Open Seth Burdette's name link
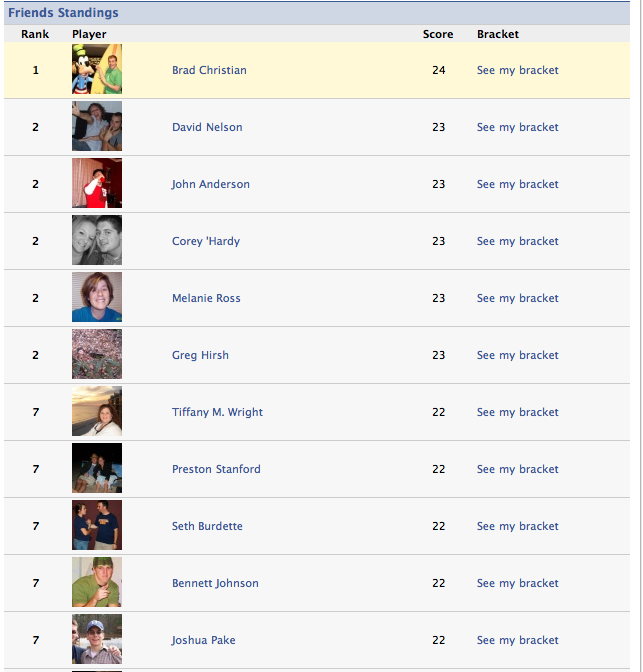 (207, 526)
